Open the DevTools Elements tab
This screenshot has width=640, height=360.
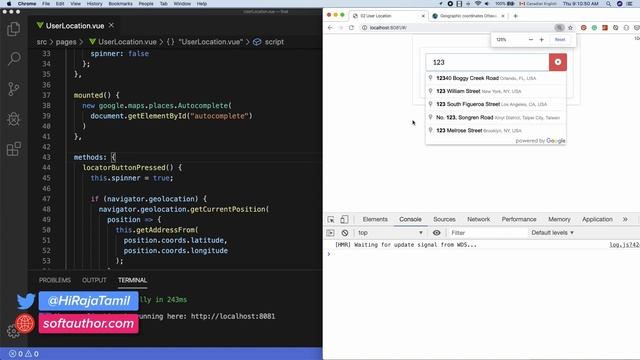click(375, 219)
